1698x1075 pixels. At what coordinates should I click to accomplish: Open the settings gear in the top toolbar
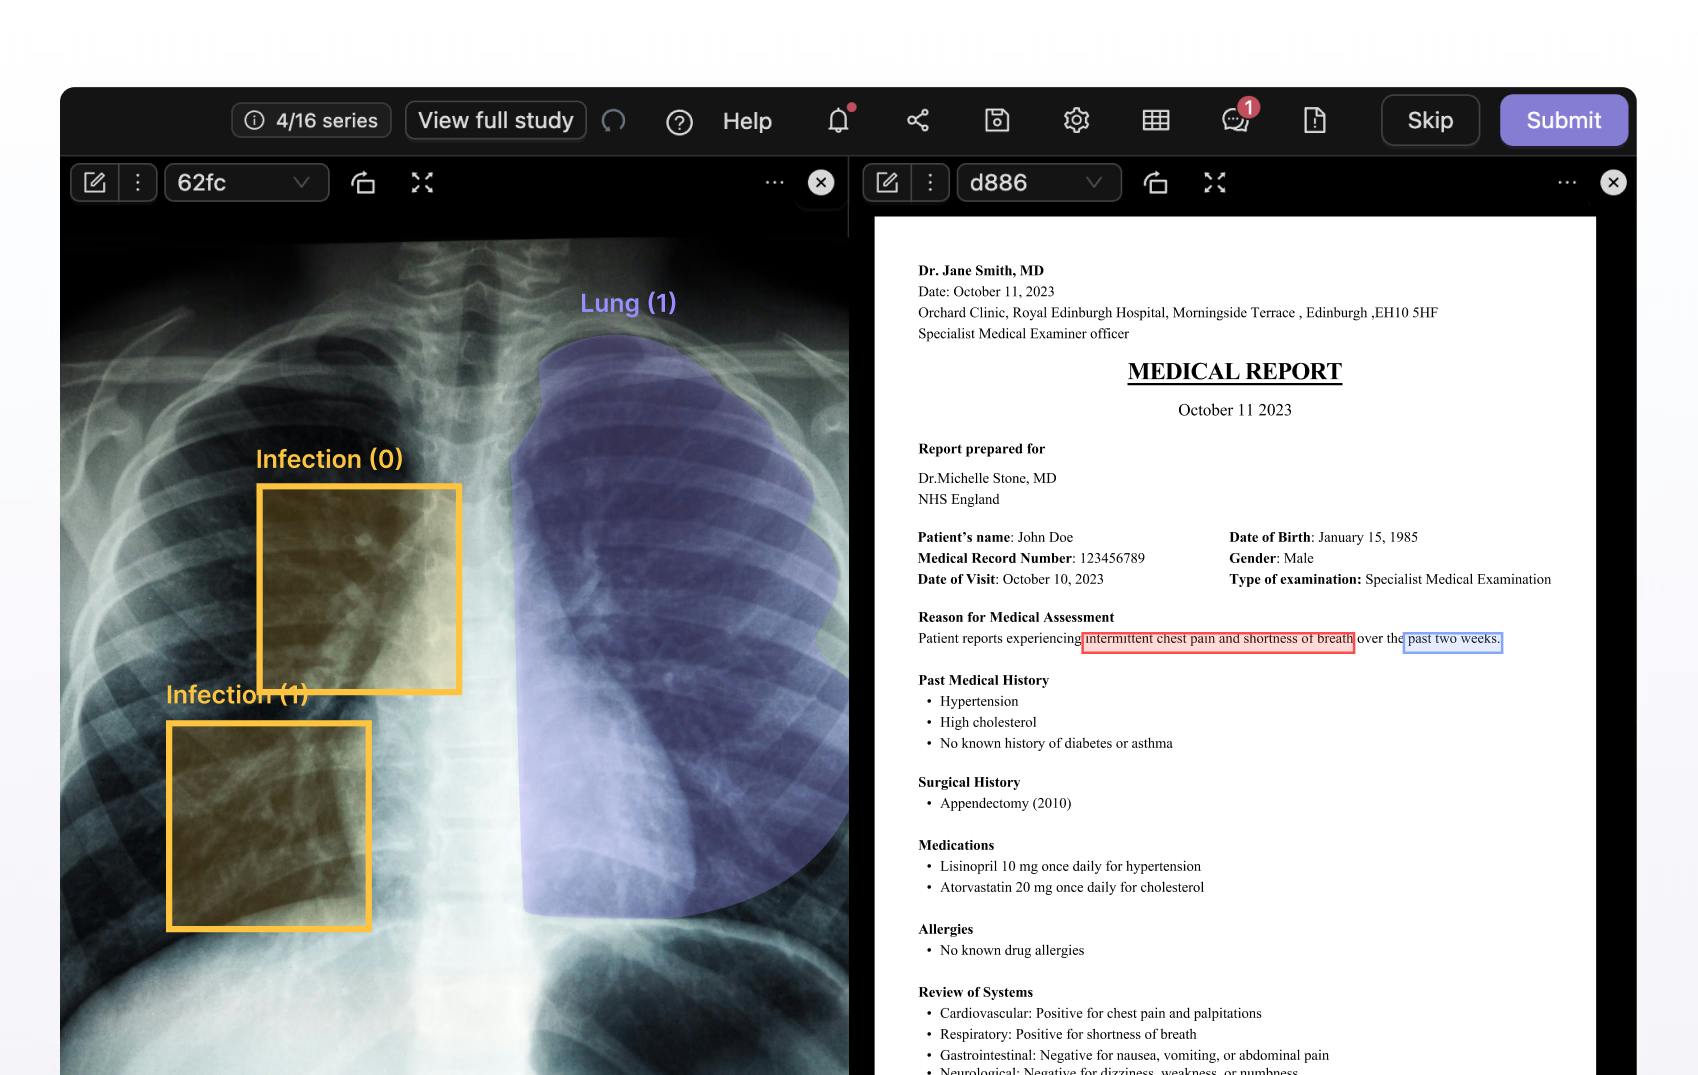coord(1077,120)
